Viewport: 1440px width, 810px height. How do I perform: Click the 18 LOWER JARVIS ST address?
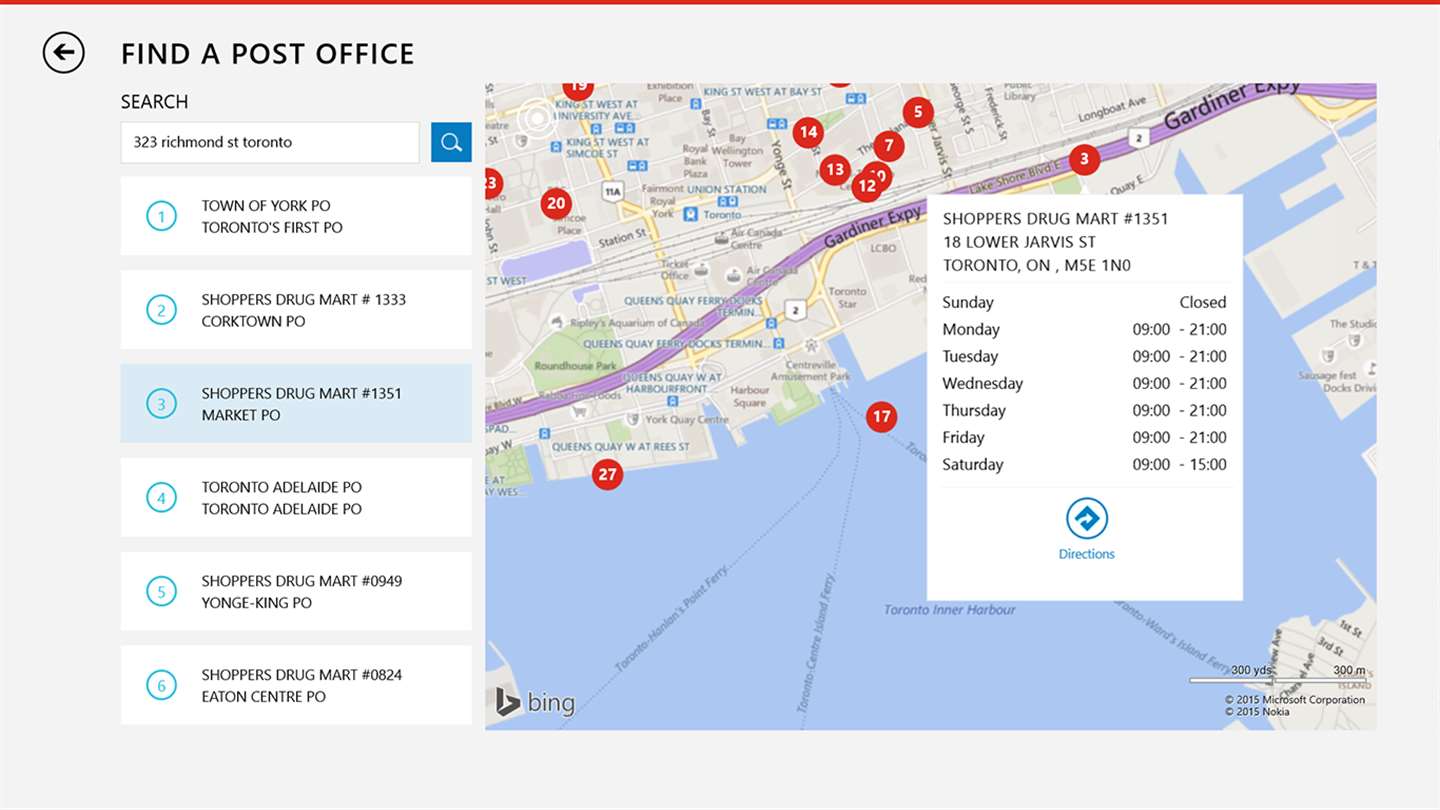[x=1019, y=242]
